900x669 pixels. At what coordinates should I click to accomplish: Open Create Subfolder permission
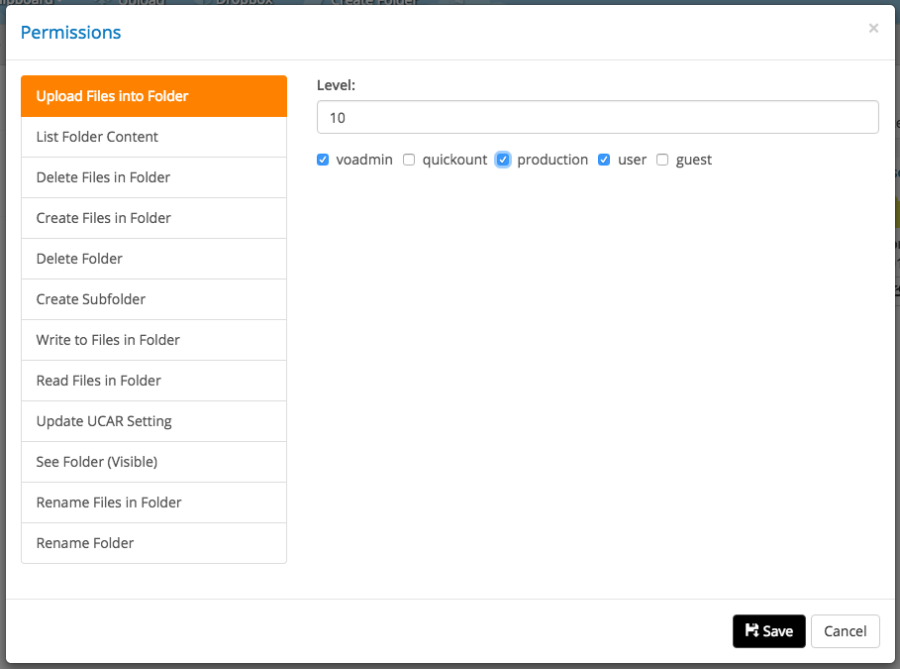154,299
